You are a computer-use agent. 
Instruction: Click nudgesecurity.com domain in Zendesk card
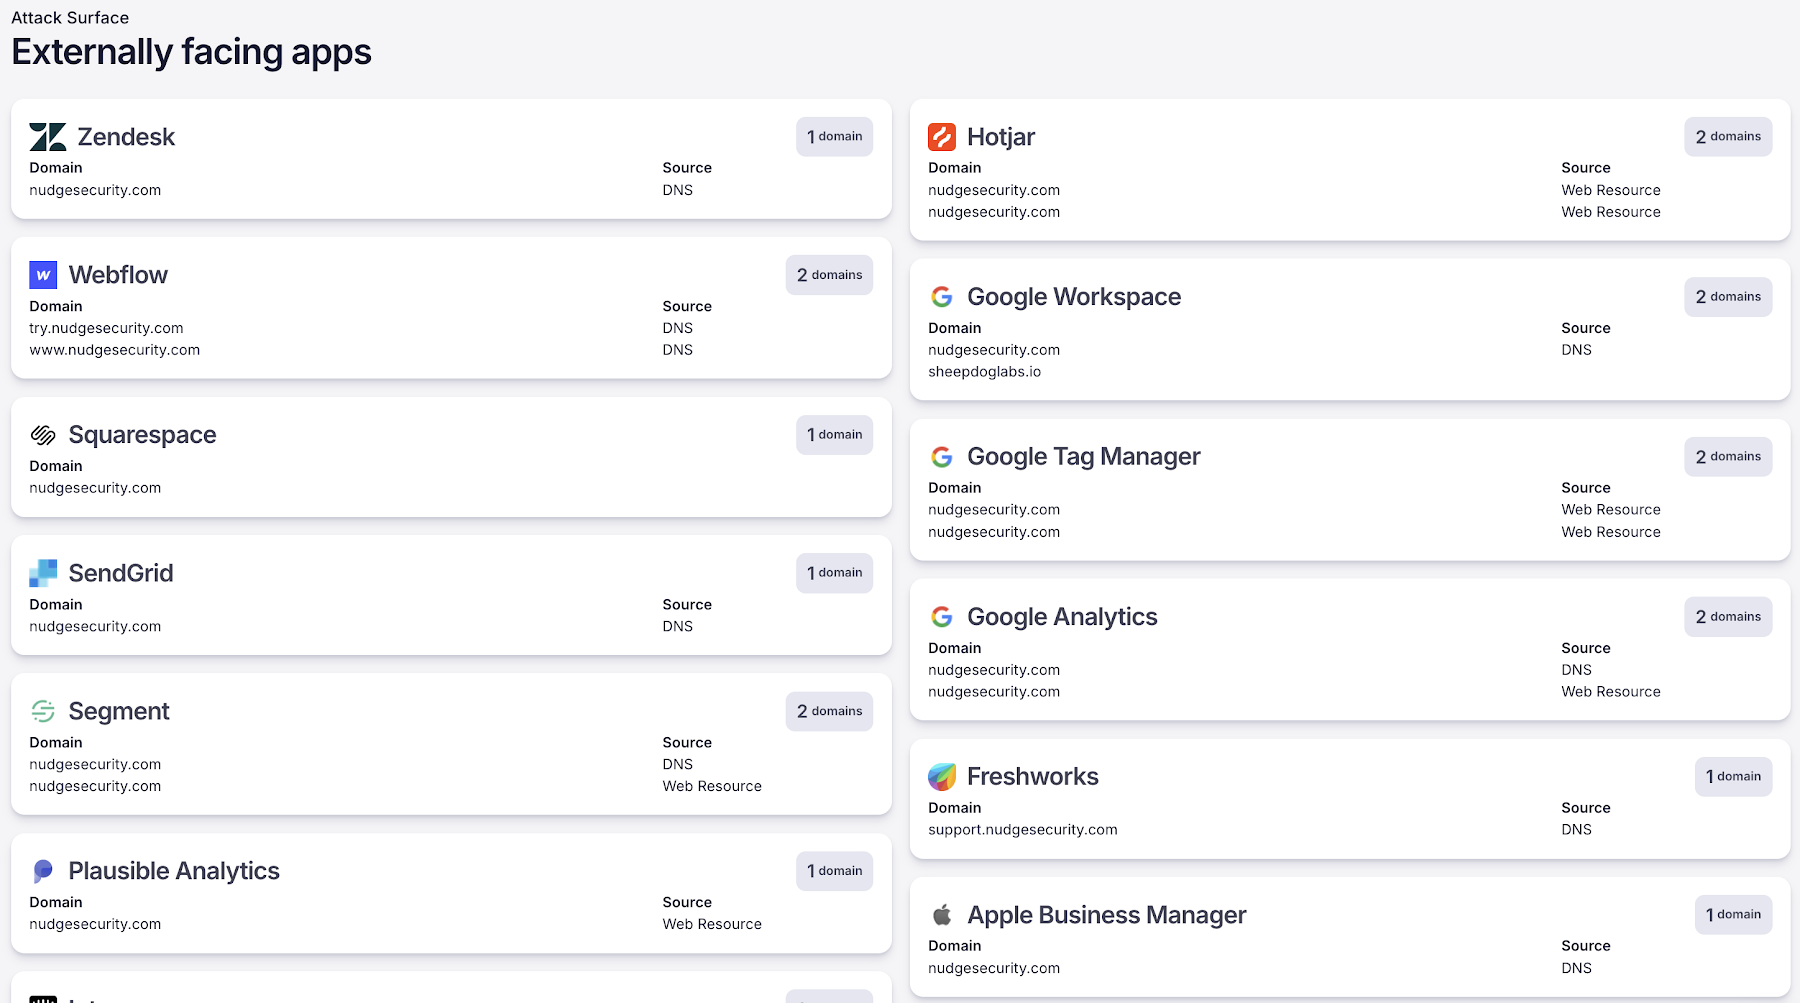95,190
